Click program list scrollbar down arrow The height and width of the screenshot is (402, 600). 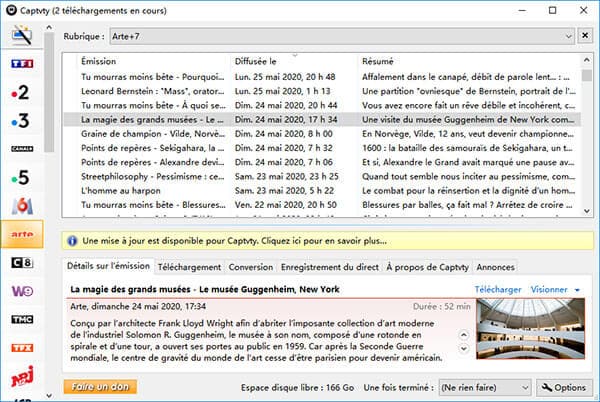pyautogui.click(x=587, y=211)
